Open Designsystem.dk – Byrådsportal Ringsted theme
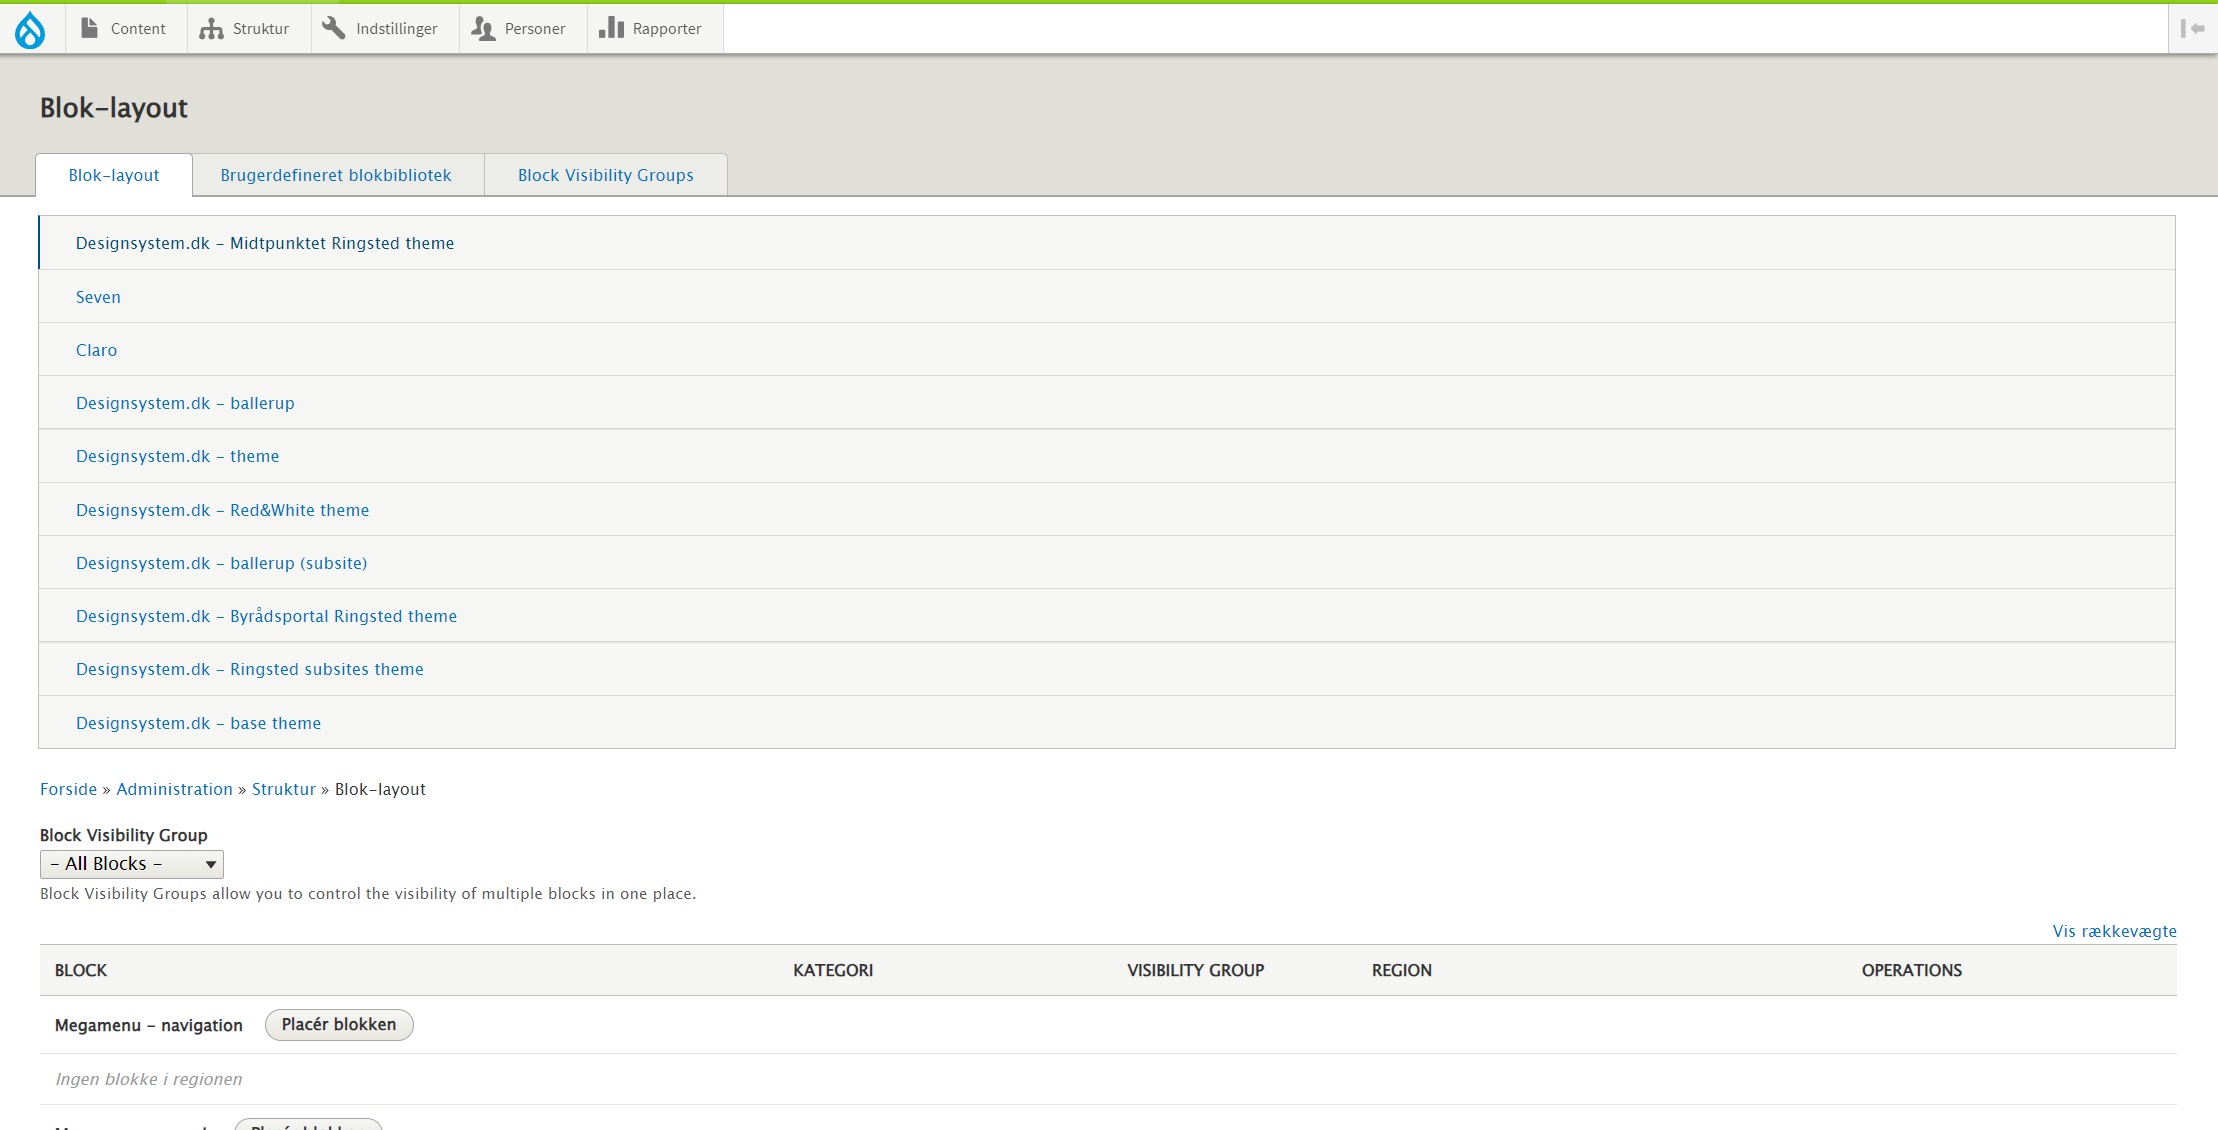The height and width of the screenshot is (1130, 2218). point(266,616)
